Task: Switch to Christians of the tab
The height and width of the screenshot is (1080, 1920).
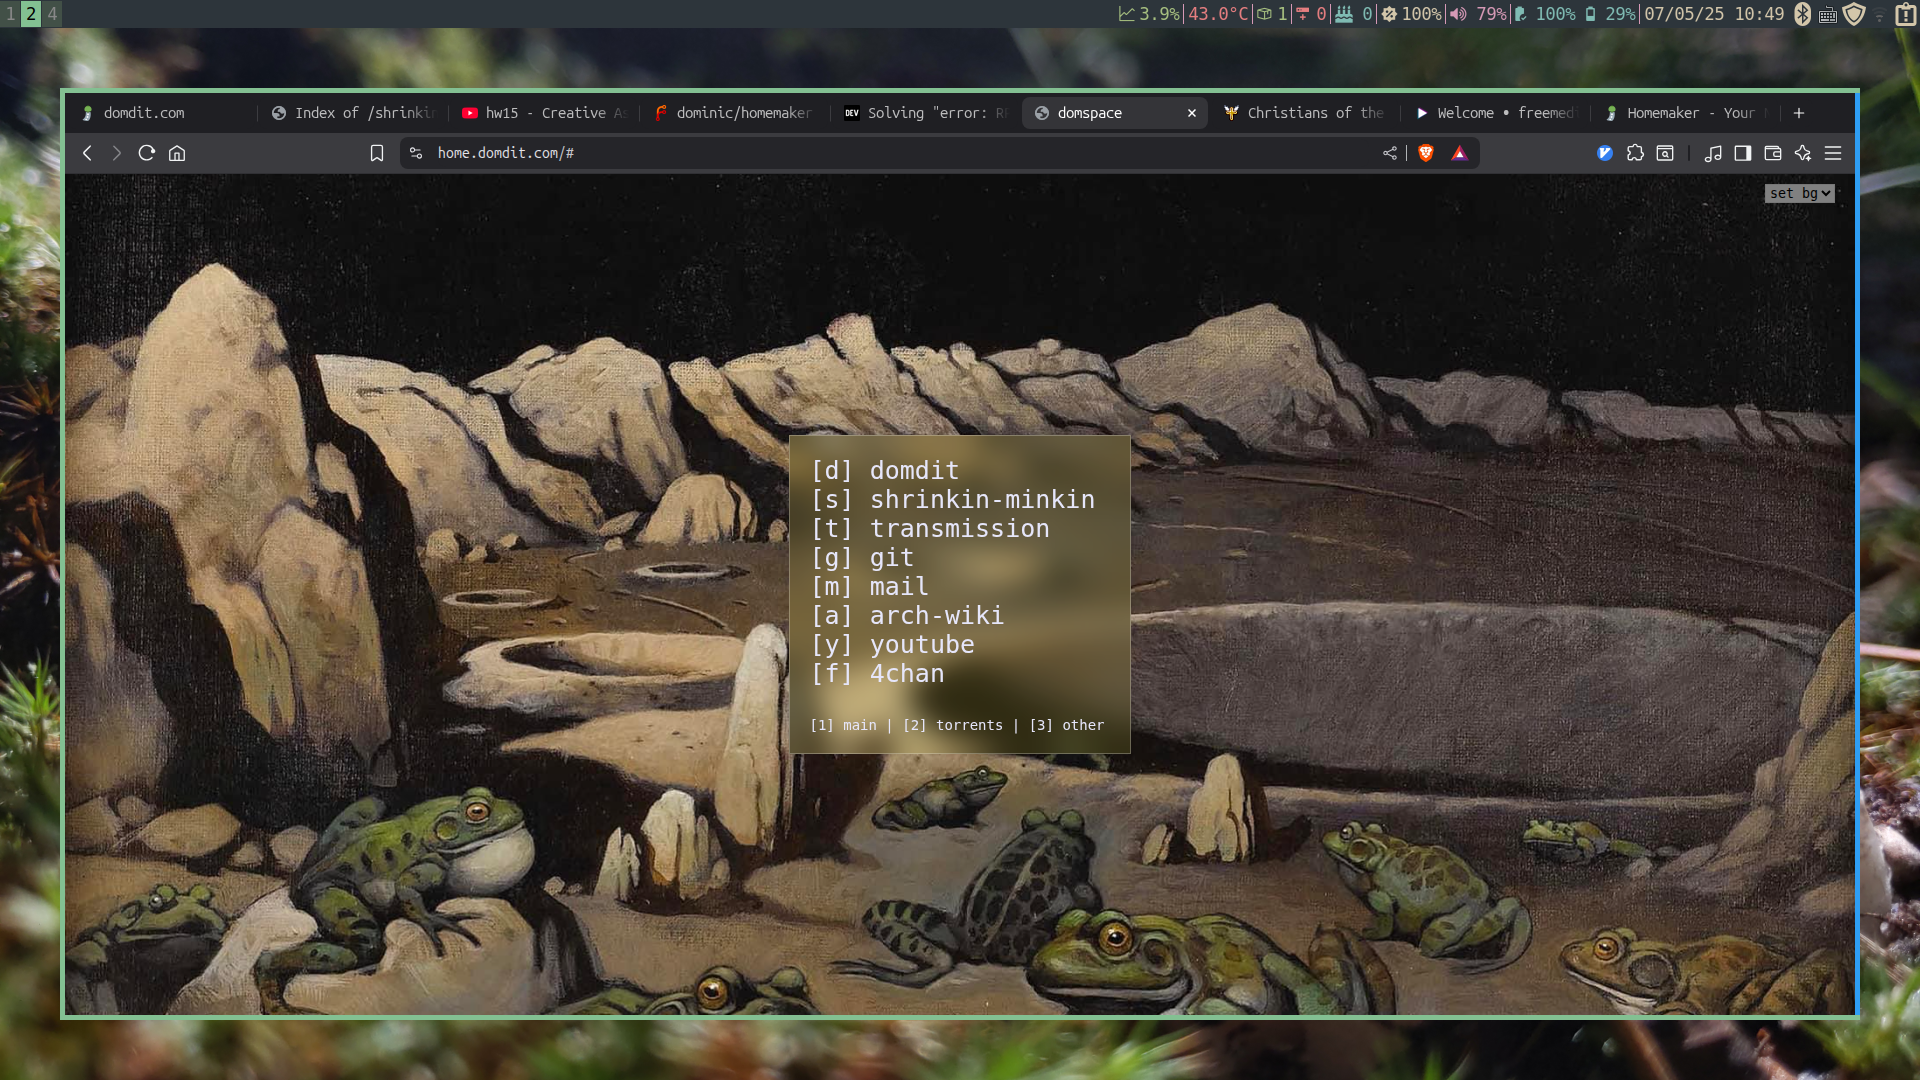Action: (1305, 113)
